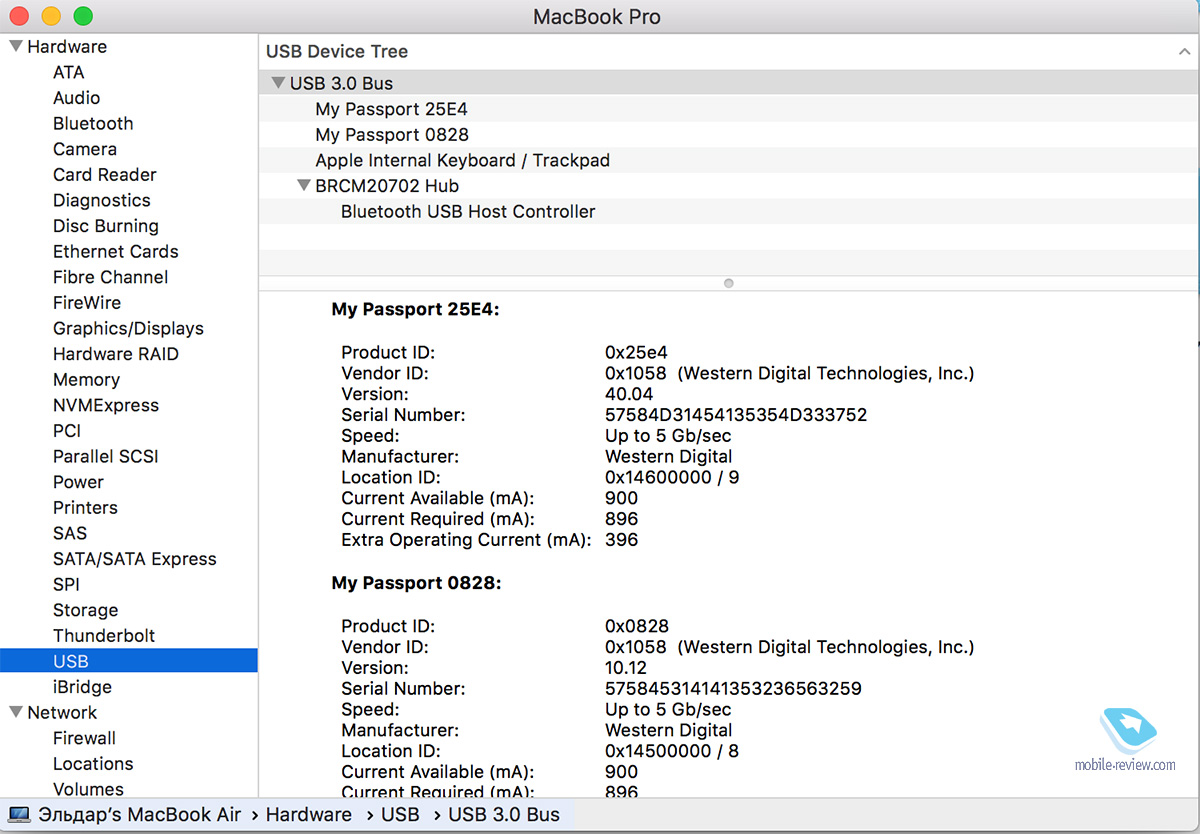This screenshot has width=1200, height=834.
Task: Select Parallel SCSI category
Action: (106, 457)
